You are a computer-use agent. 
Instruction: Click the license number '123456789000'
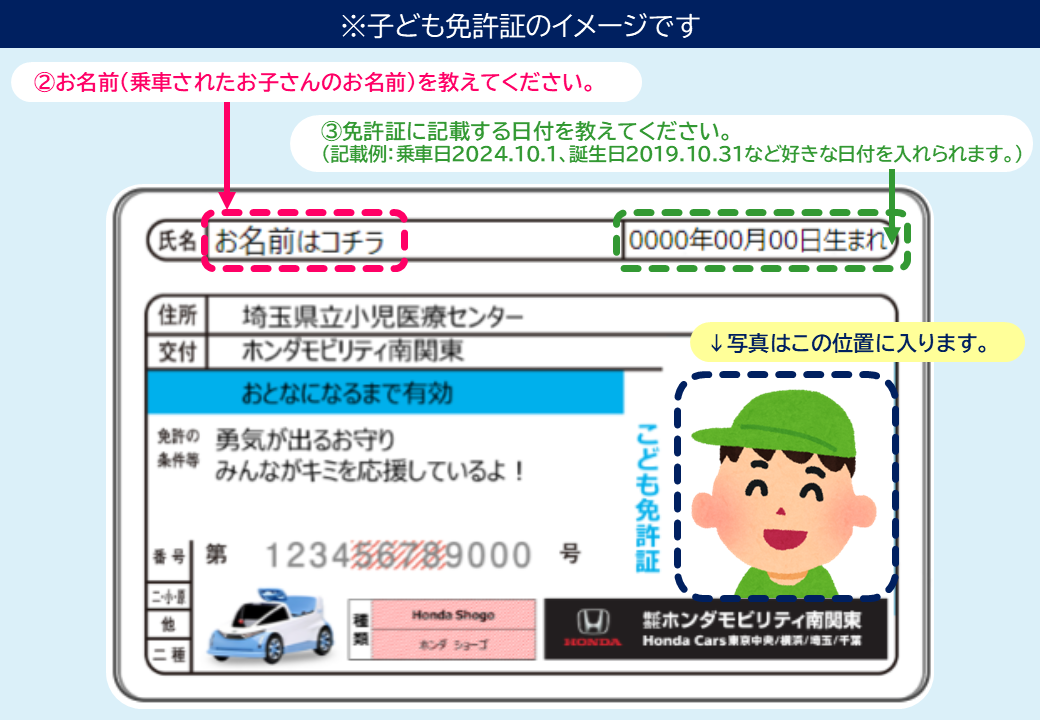[398, 556]
